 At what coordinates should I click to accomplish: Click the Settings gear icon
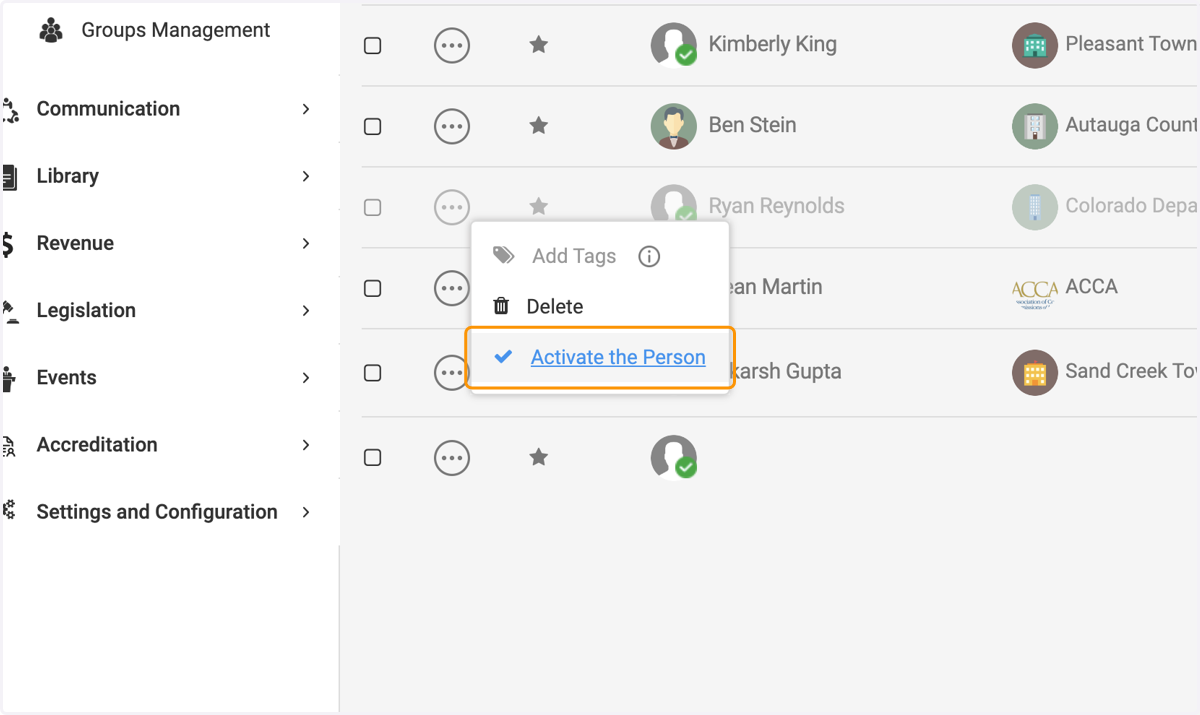point(9,511)
